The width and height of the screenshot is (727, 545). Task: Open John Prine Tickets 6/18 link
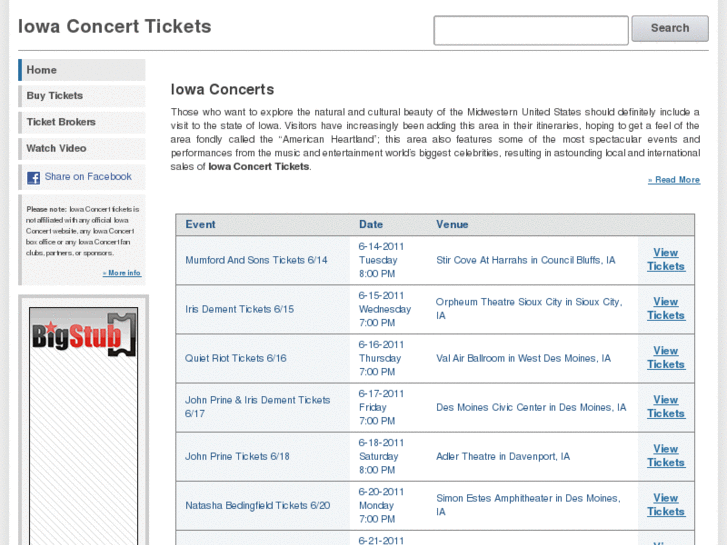[237, 456]
